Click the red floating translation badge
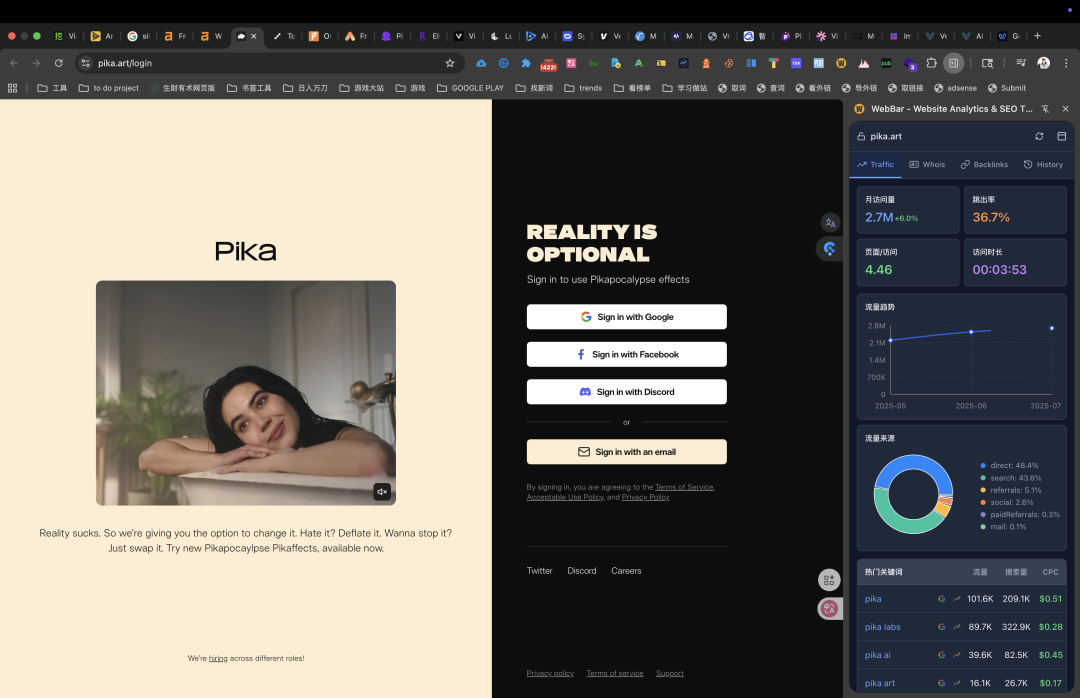The height and width of the screenshot is (698, 1080). click(829, 608)
